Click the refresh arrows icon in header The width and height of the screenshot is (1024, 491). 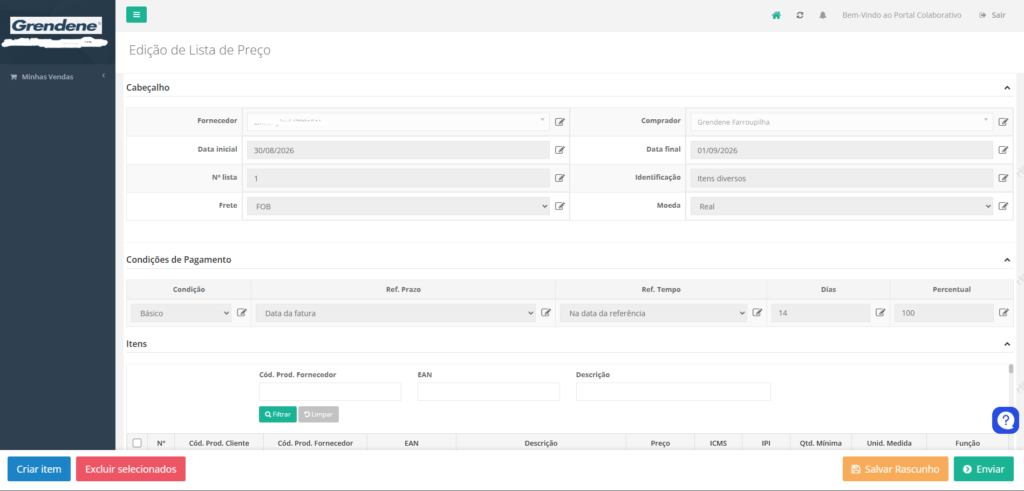point(799,15)
